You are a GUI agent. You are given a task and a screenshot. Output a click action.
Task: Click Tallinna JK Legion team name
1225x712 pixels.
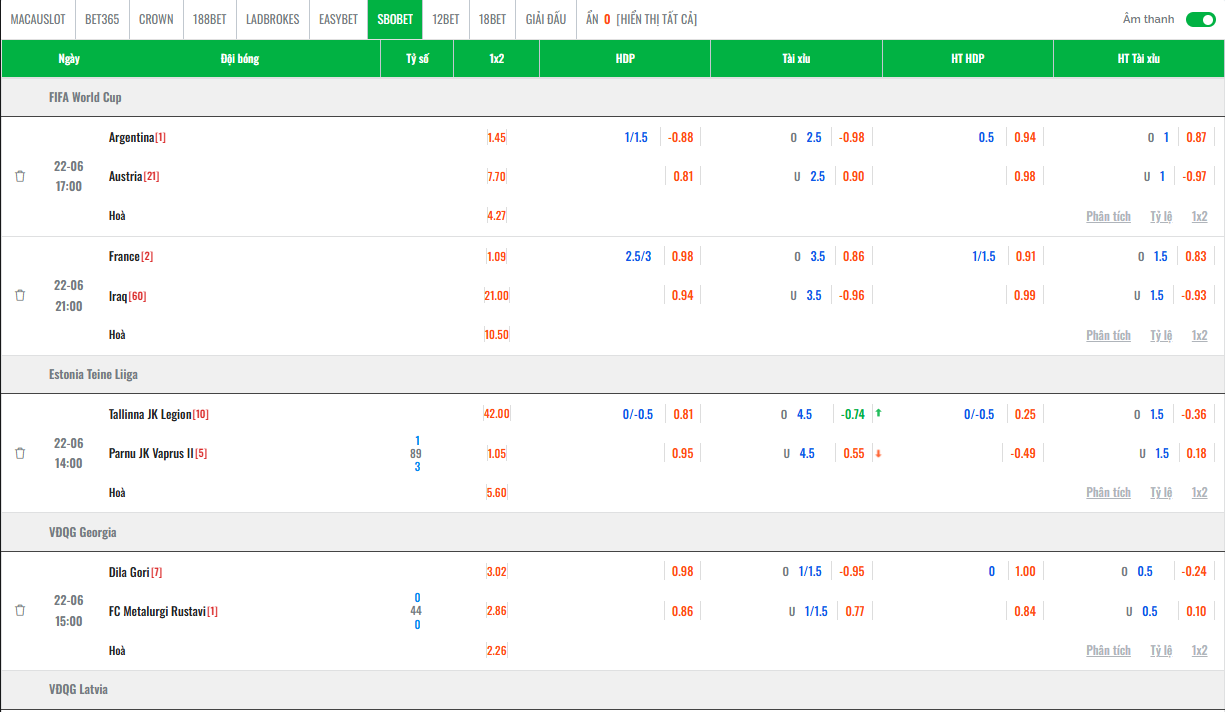(x=150, y=414)
